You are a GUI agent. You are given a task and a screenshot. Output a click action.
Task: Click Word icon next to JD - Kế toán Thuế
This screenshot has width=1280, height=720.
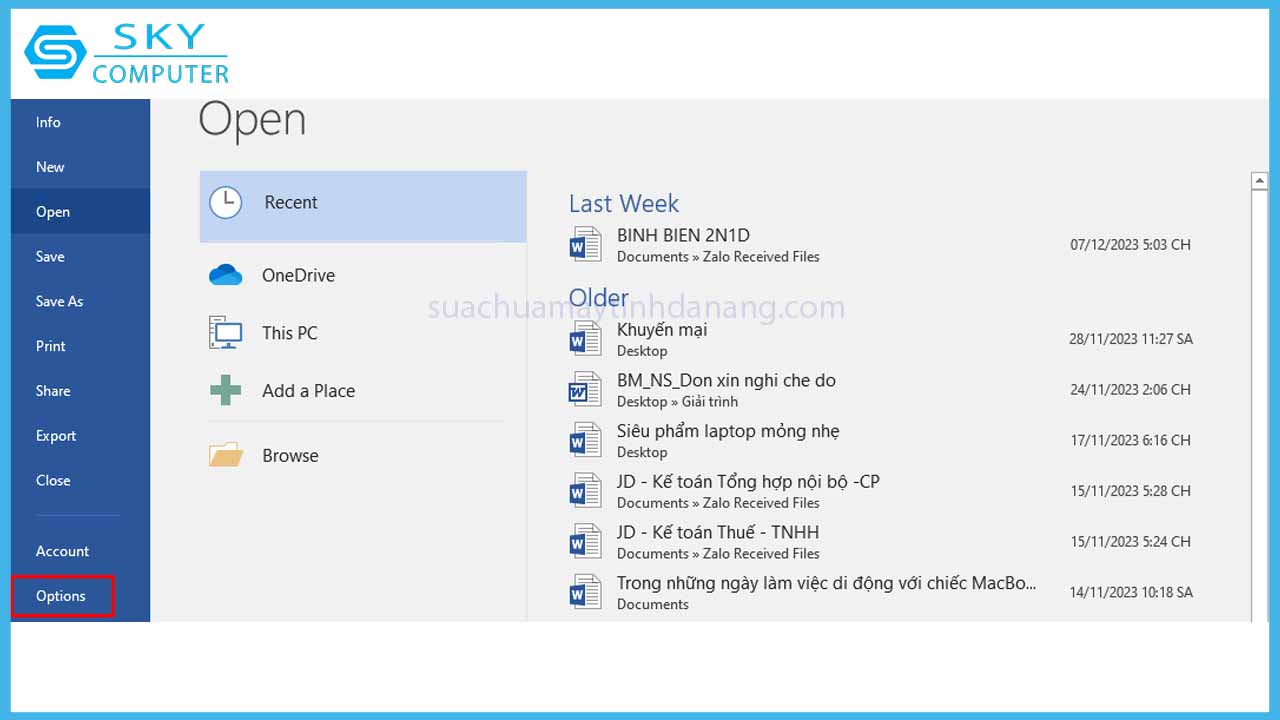[585, 542]
